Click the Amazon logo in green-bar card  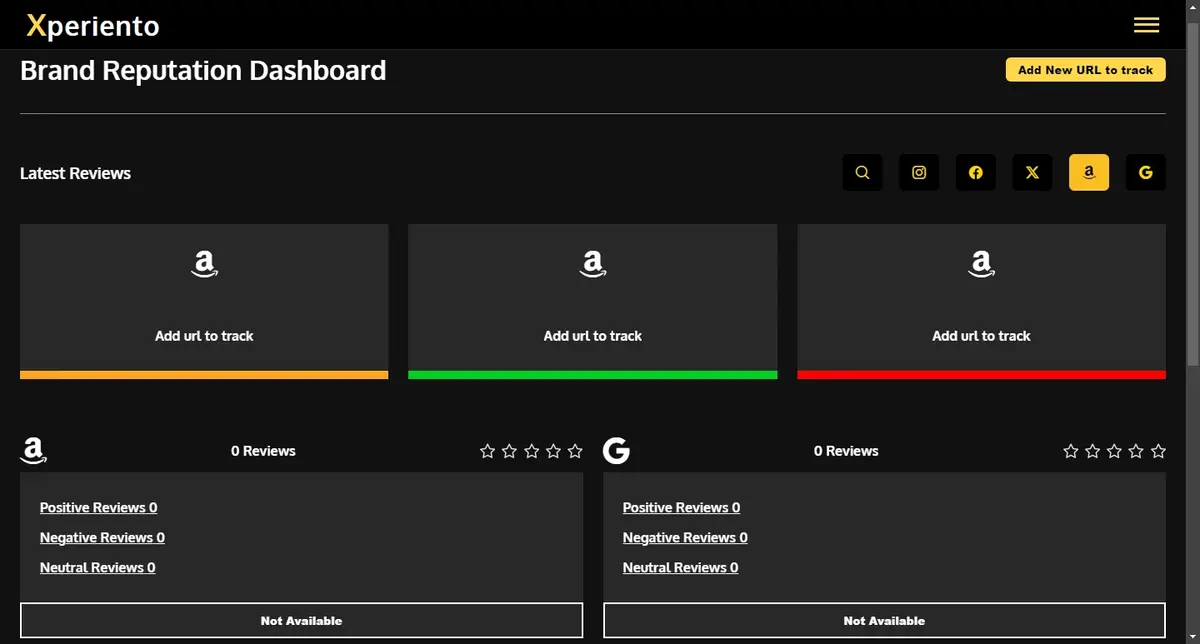point(593,264)
